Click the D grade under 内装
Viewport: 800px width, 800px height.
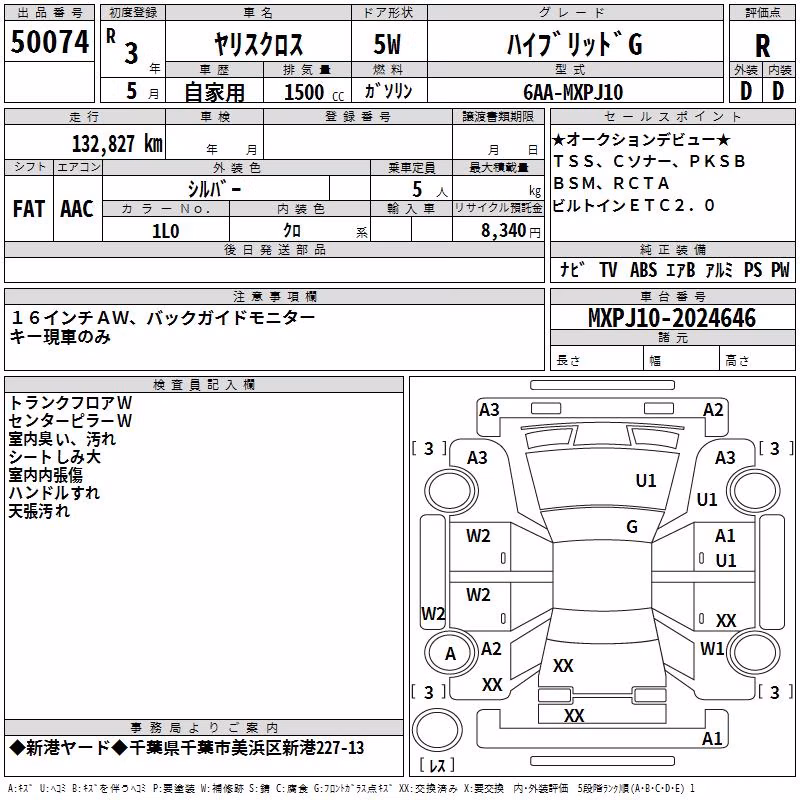pos(778,91)
